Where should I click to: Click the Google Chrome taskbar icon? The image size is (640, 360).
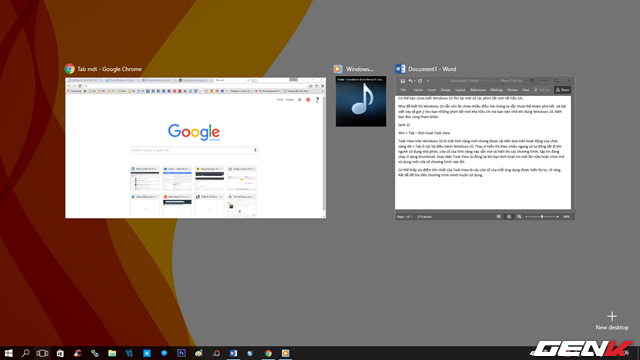click(x=268, y=353)
